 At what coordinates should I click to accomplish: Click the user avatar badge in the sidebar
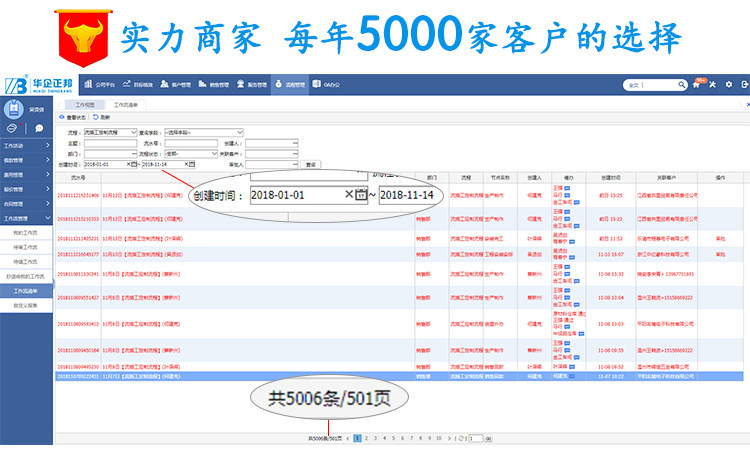[13, 109]
